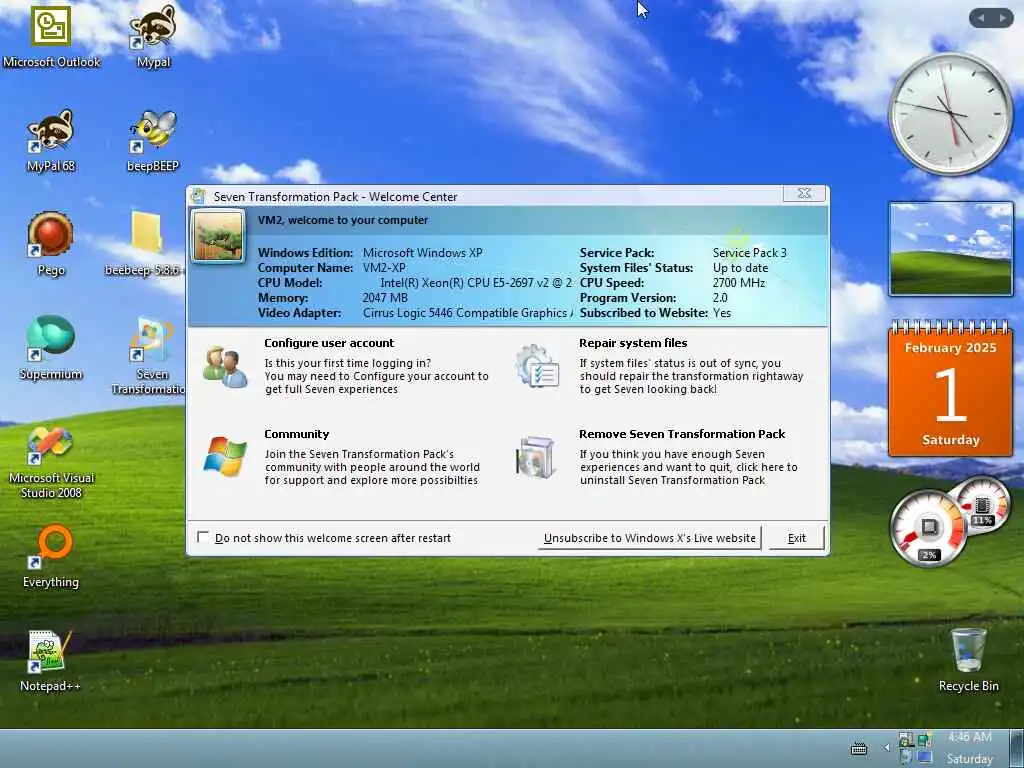The height and width of the screenshot is (768, 1024).
Task: Click 'VM2, welcome to your computer' header
Action: 343,220
